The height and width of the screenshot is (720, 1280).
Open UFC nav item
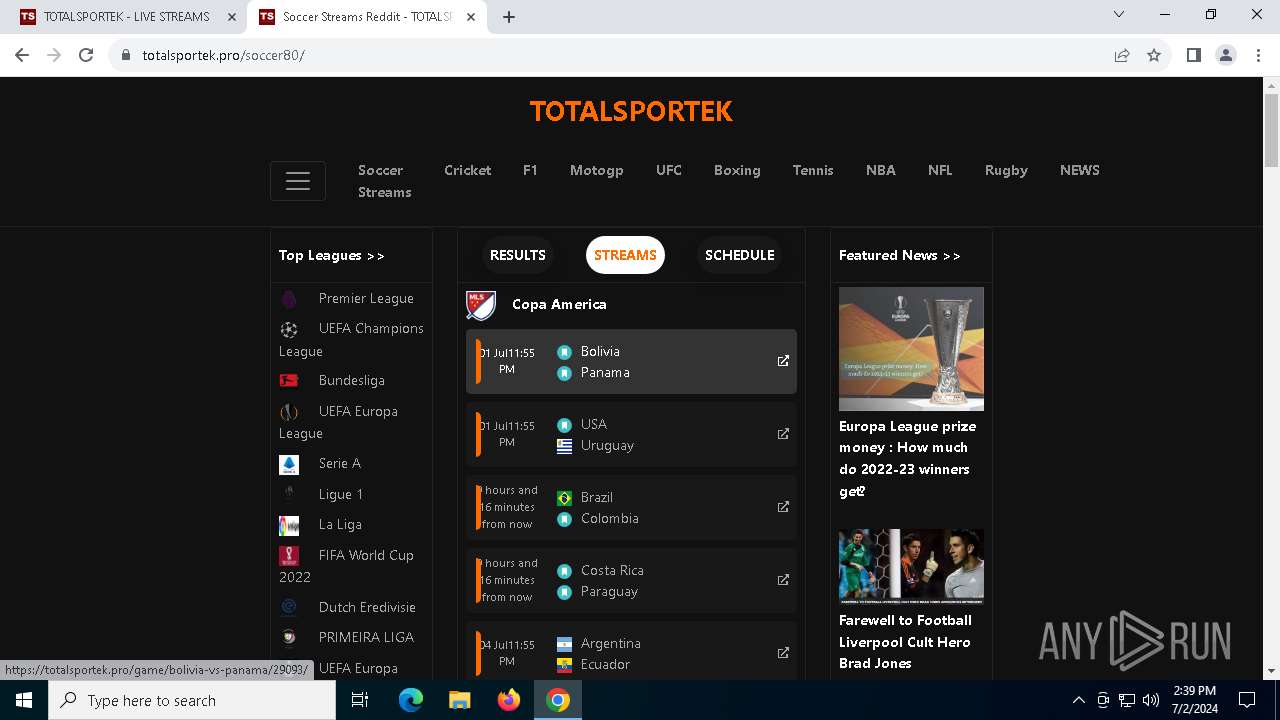click(x=669, y=170)
